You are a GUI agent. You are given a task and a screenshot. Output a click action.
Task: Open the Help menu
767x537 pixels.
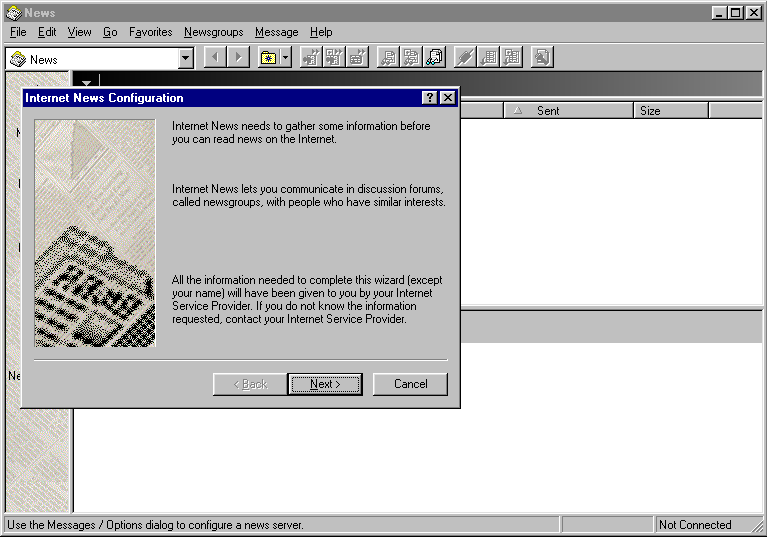(321, 32)
